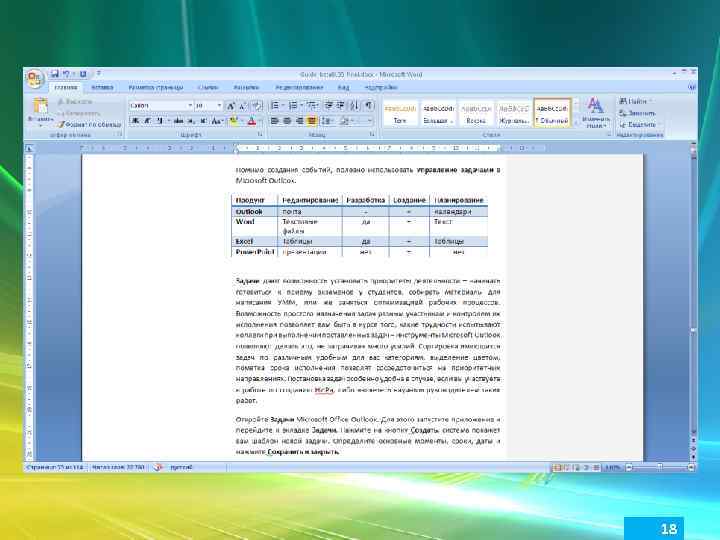Viewport: 720px width, 540px height.
Task: Toggle underline formatting
Action: coord(159,121)
